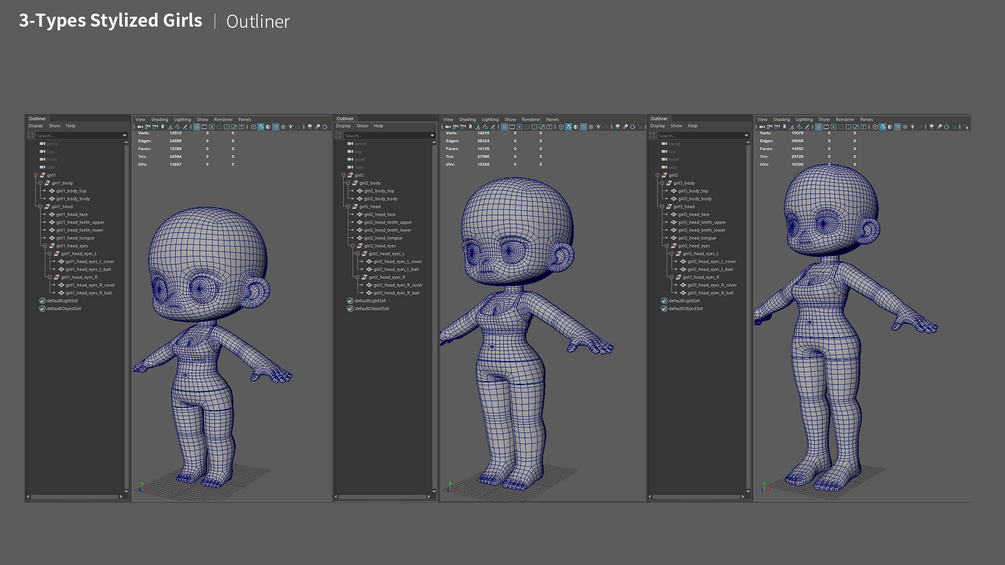This screenshot has height=565, width=1005.
Task: Select girl1_body_top mesh icon in outliner
Action: click(52, 191)
